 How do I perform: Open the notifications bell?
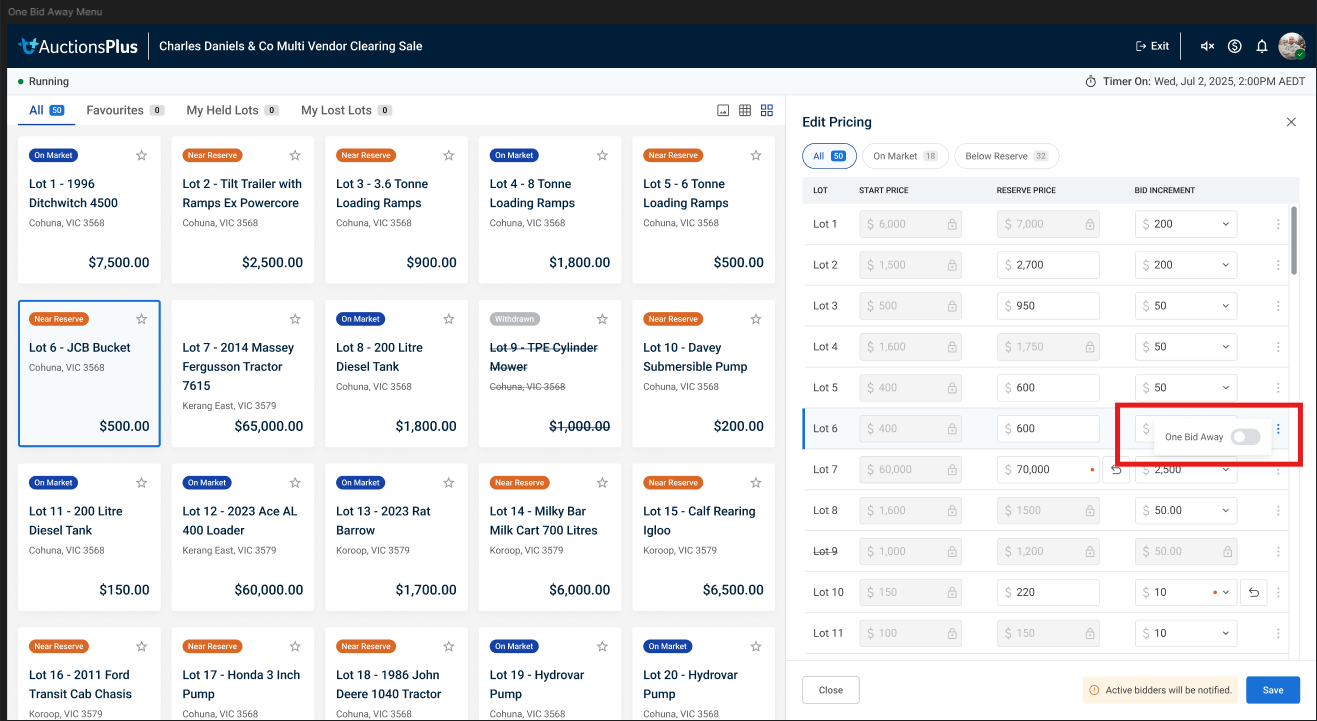tap(1262, 46)
